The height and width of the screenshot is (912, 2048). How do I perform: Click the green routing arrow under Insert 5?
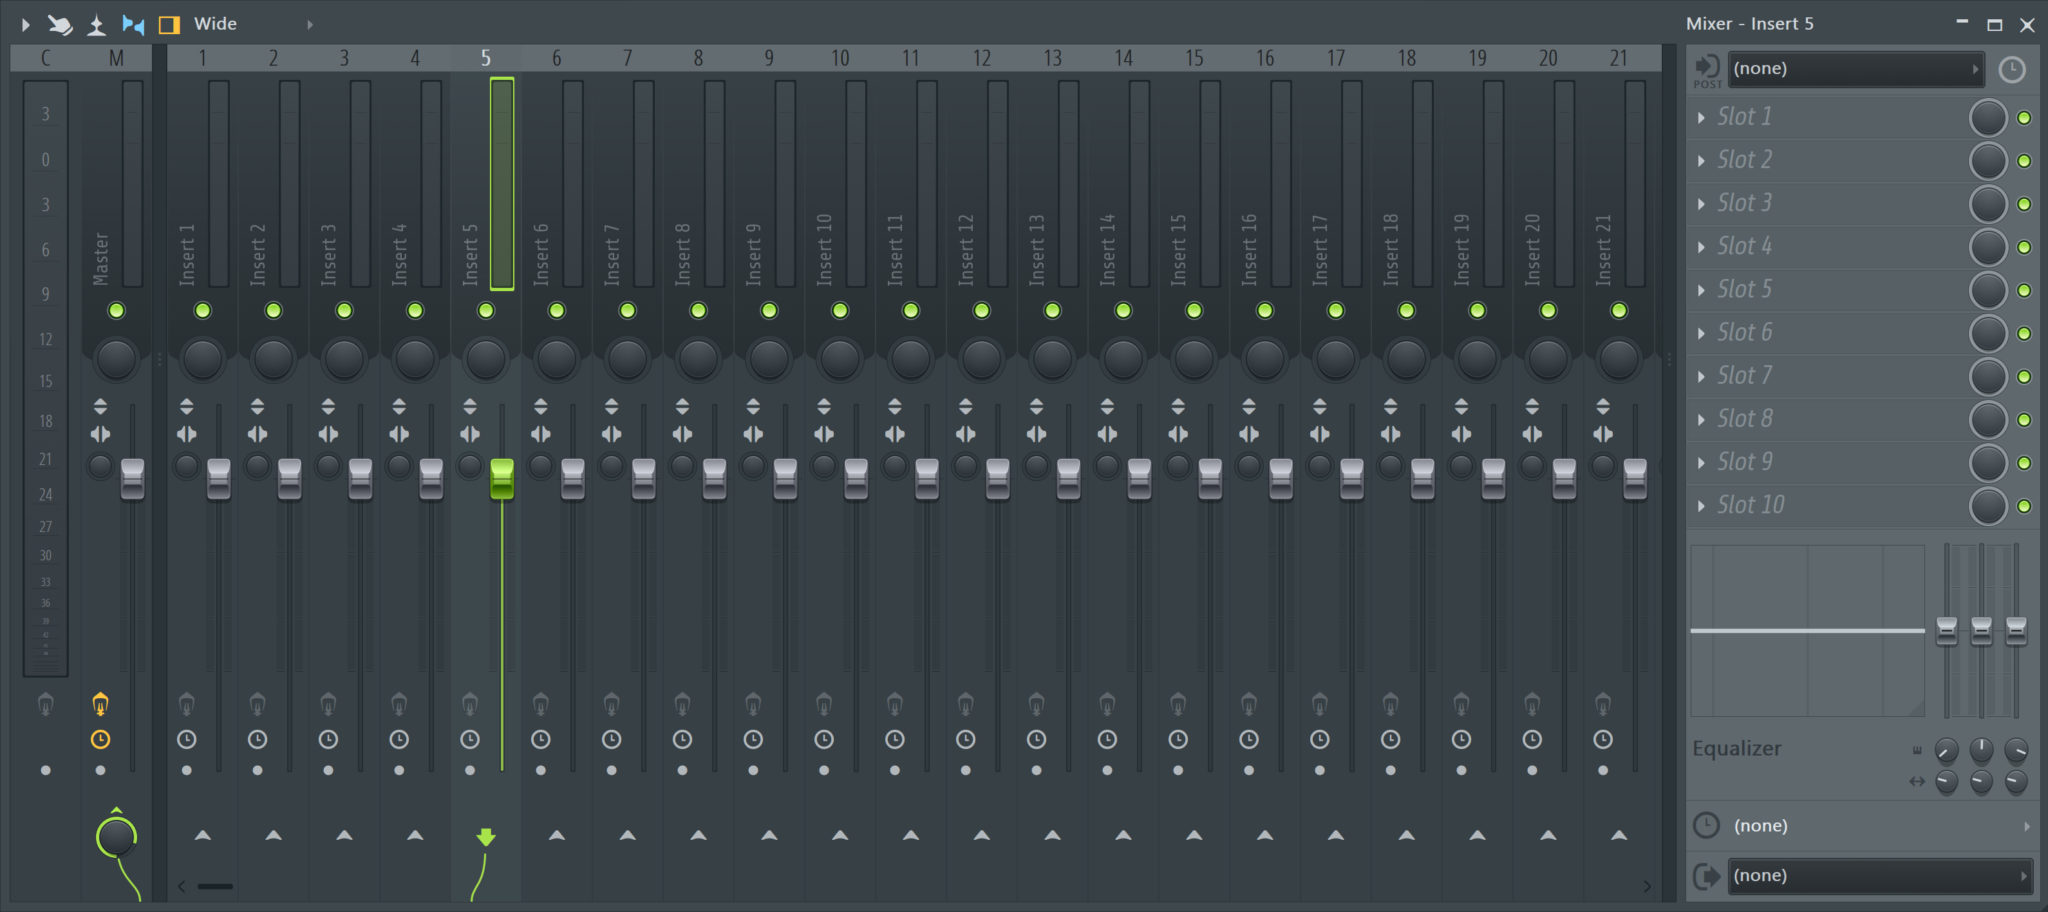coord(485,838)
